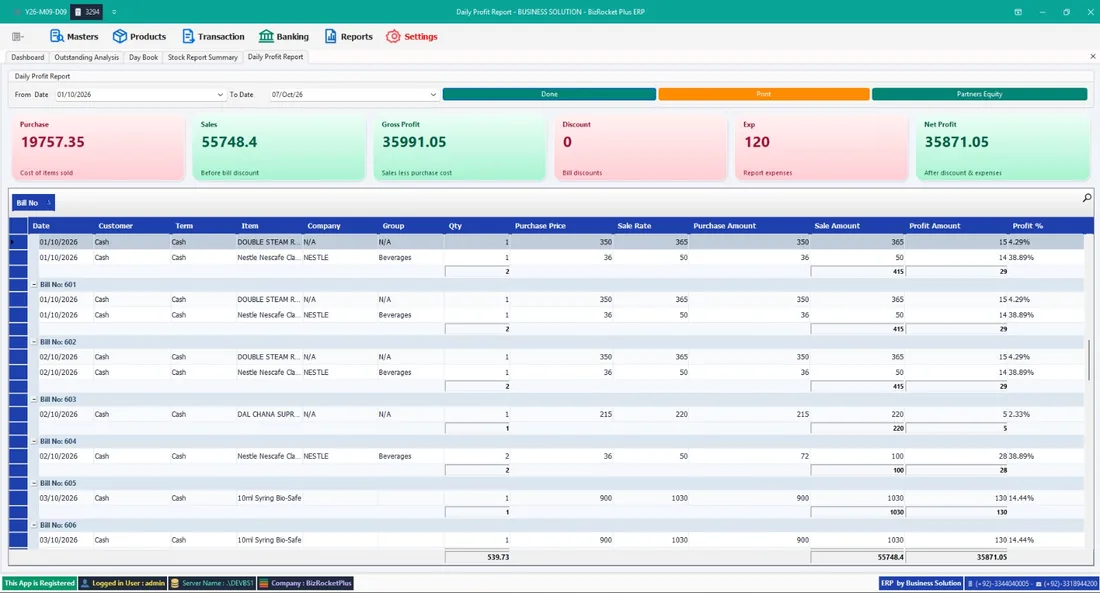
Task: Open grid search magnifier icon
Action: tap(1087, 199)
